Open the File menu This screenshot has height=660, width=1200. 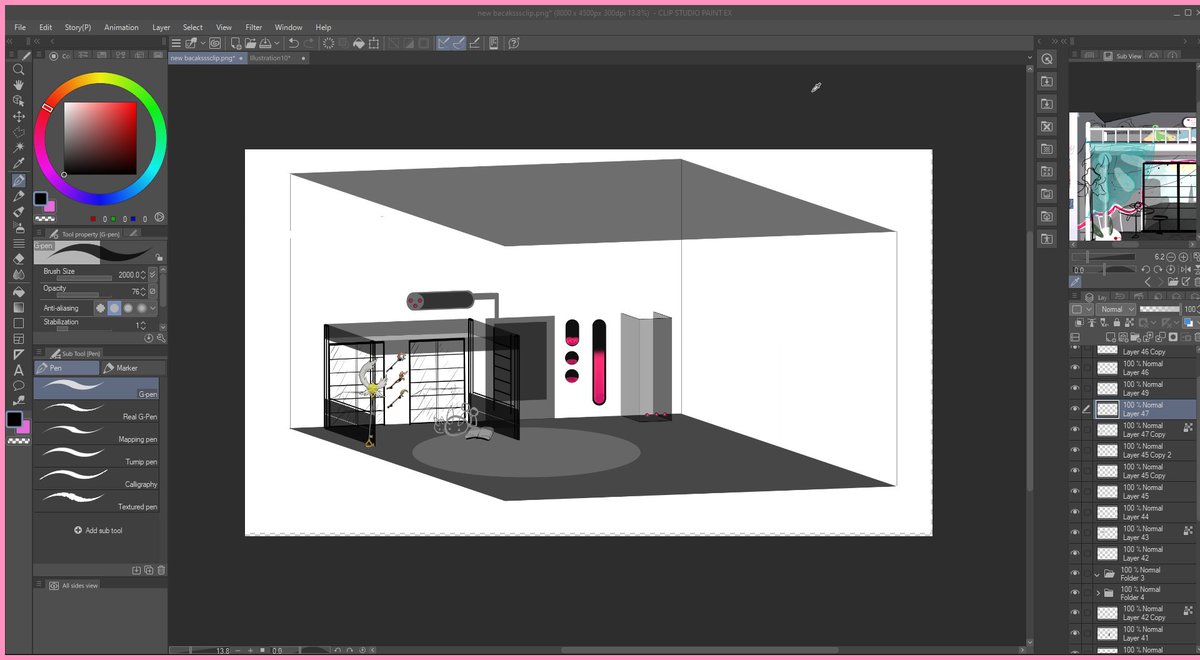point(19,27)
